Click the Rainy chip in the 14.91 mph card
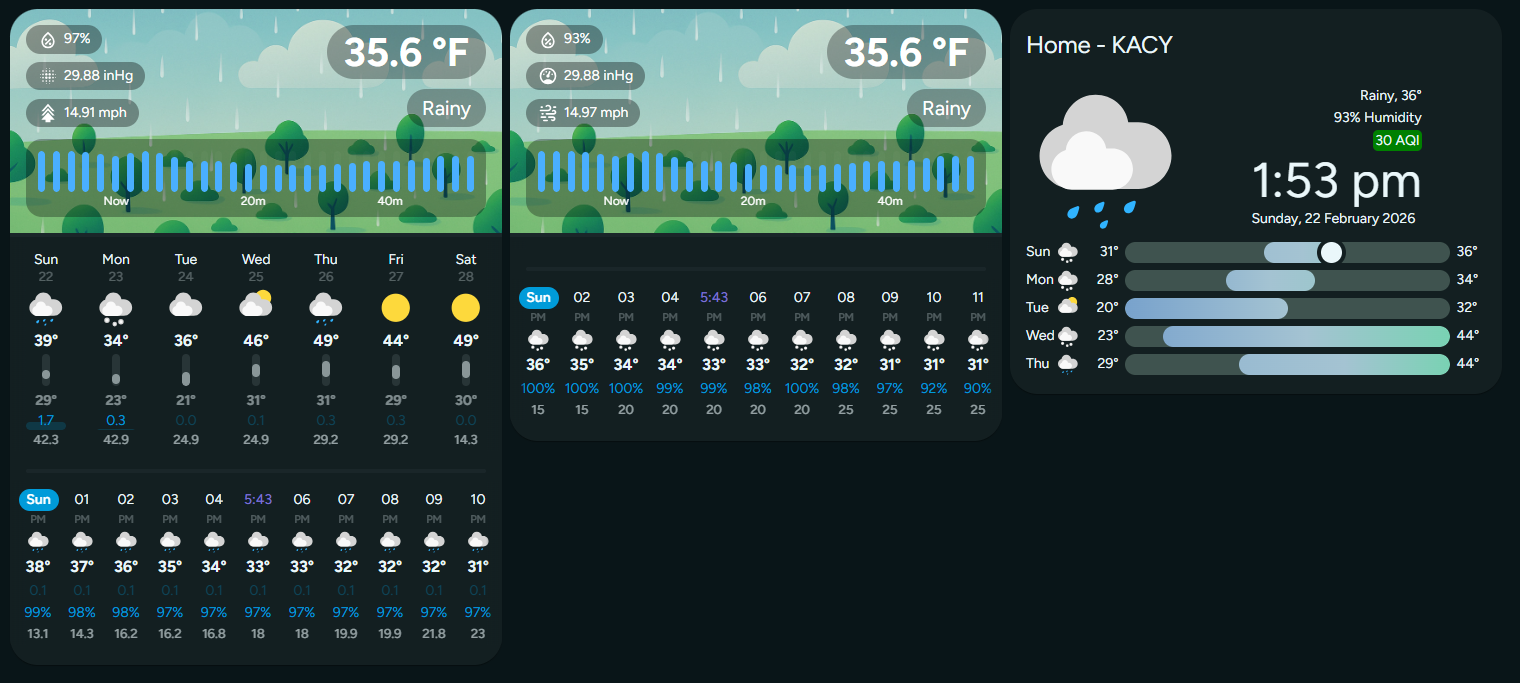Screen dimensions: 1520x683 tap(446, 108)
